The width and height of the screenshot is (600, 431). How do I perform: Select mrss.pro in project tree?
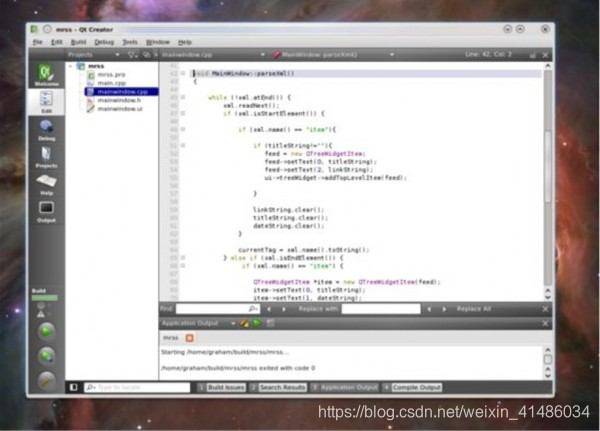click(111, 75)
